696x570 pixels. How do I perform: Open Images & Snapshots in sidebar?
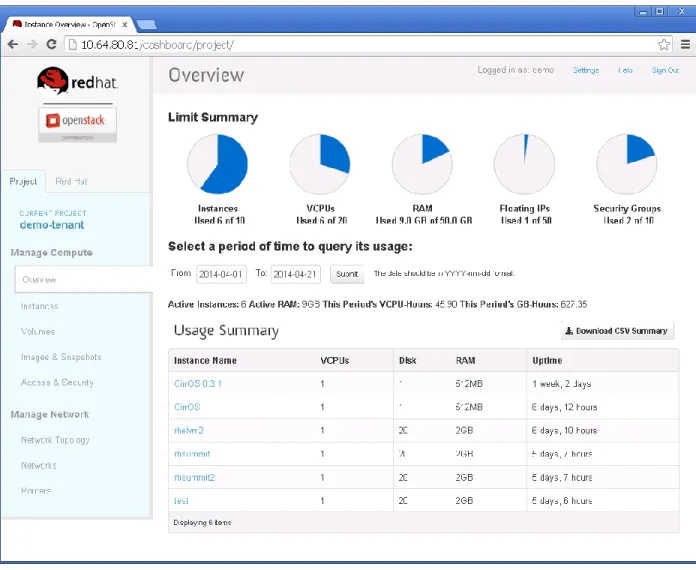tap(61, 357)
